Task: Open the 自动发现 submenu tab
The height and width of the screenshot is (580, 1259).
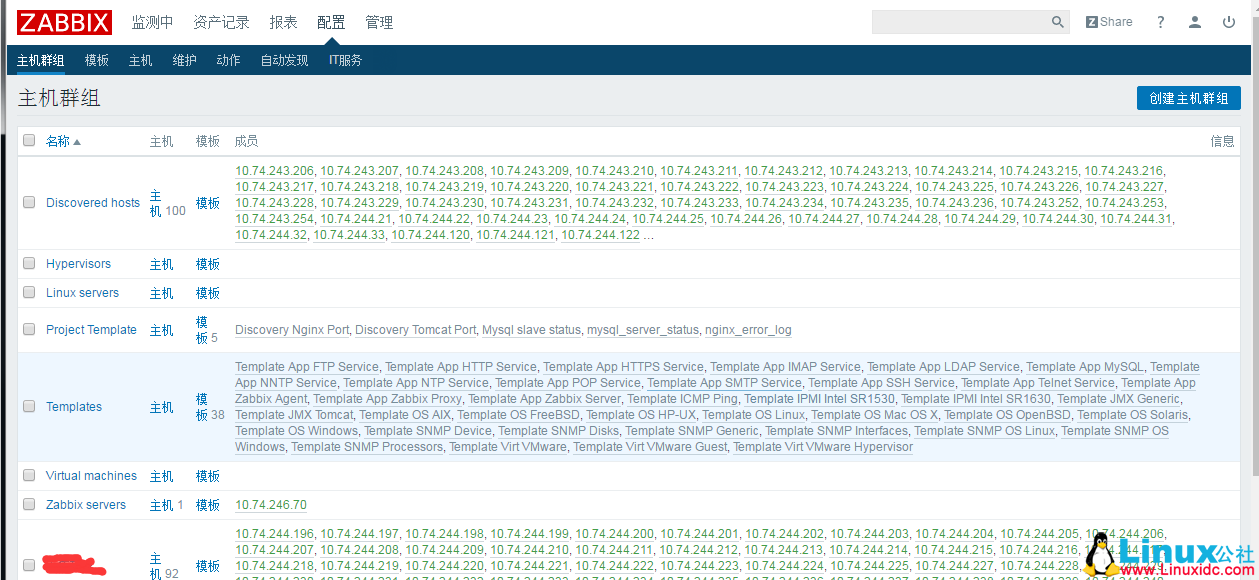Action: pos(284,60)
